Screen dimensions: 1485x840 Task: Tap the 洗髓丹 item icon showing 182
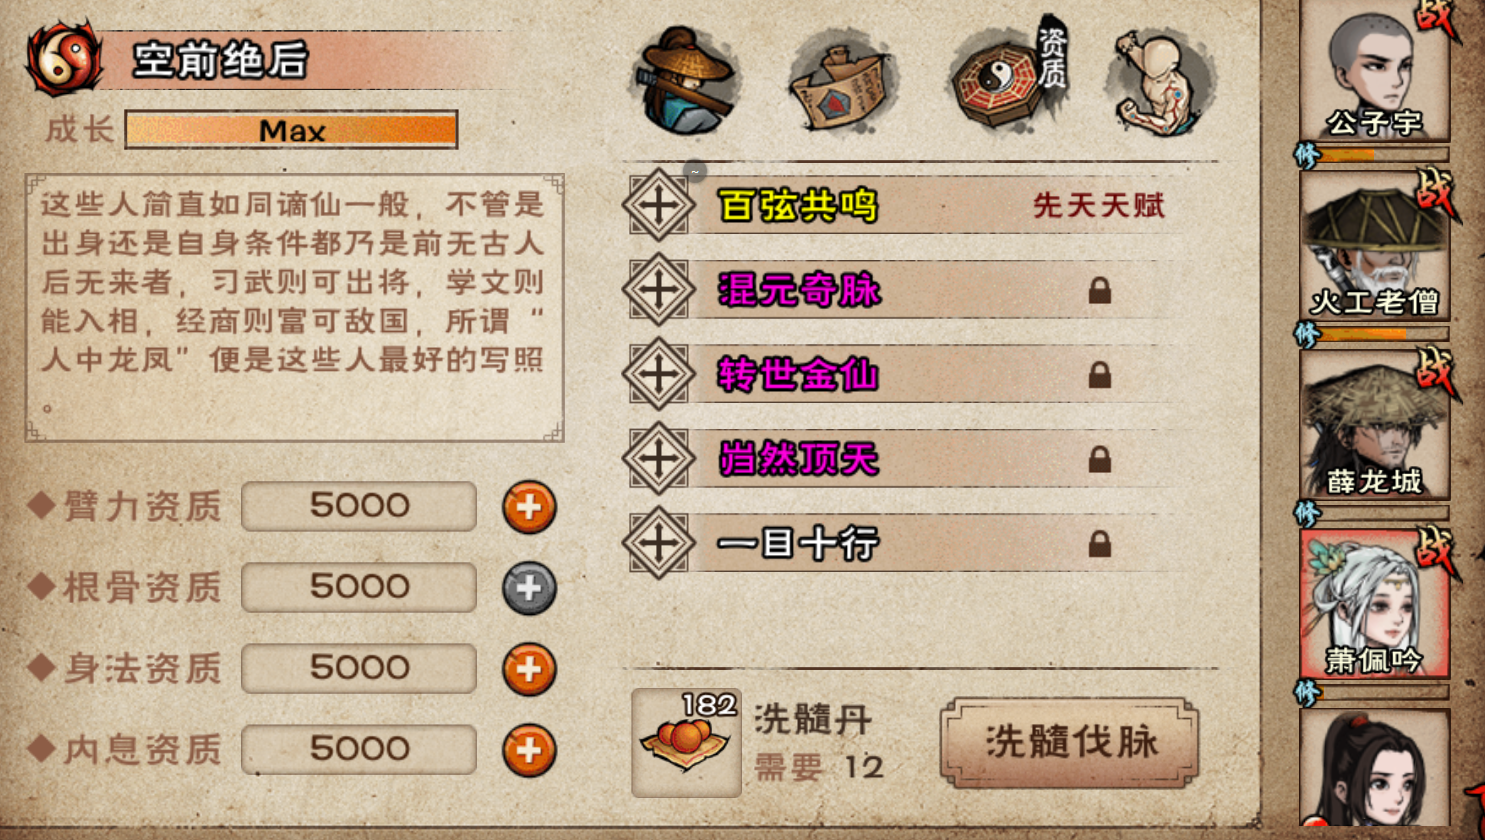pyautogui.click(x=686, y=742)
